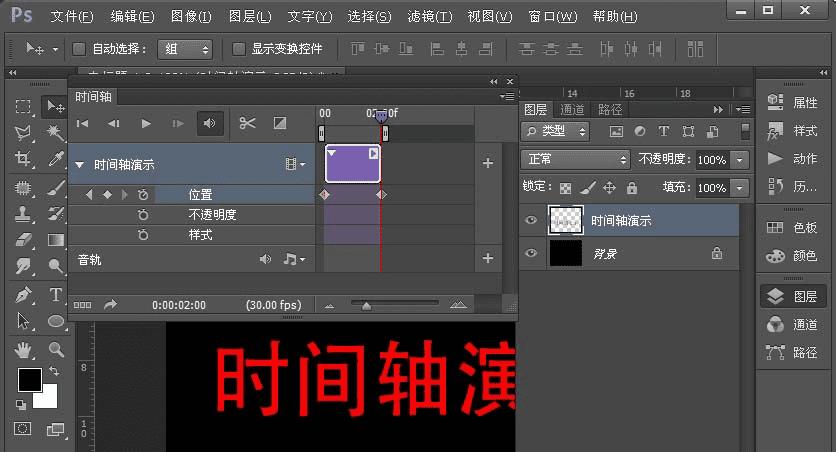836x452 pixels.
Task: Open the 文件(F) menu
Action: coord(71,17)
